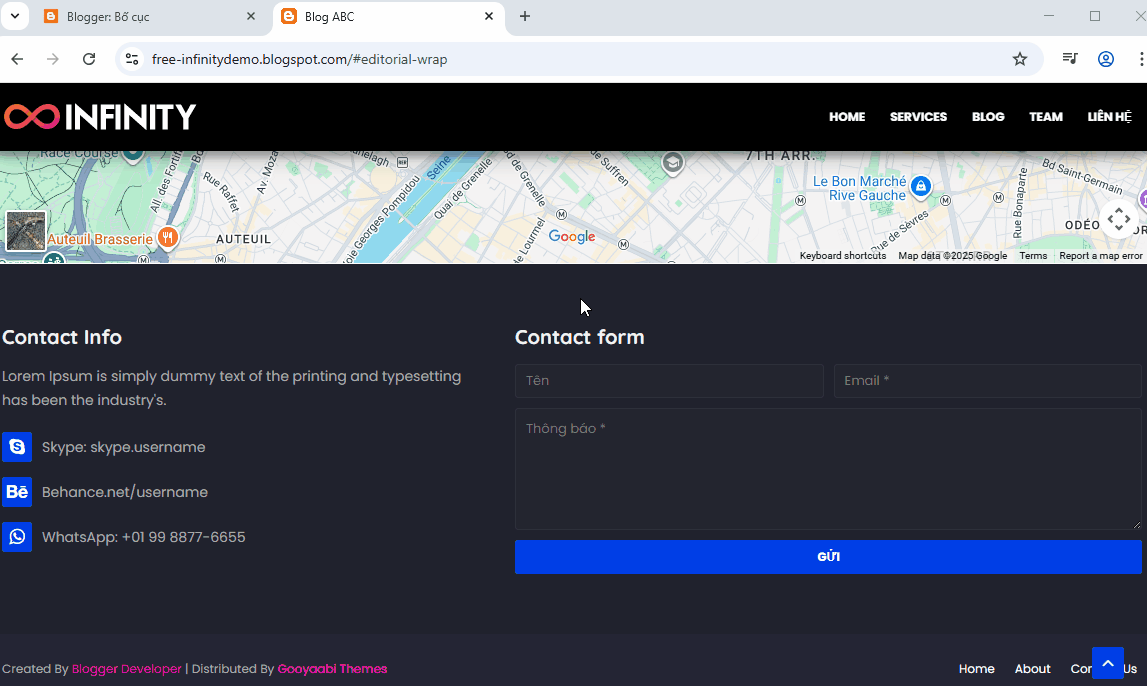Open Keyboard shortcuts on the map
This screenshot has height=686, width=1147.
pyautogui.click(x=843, y=256)
